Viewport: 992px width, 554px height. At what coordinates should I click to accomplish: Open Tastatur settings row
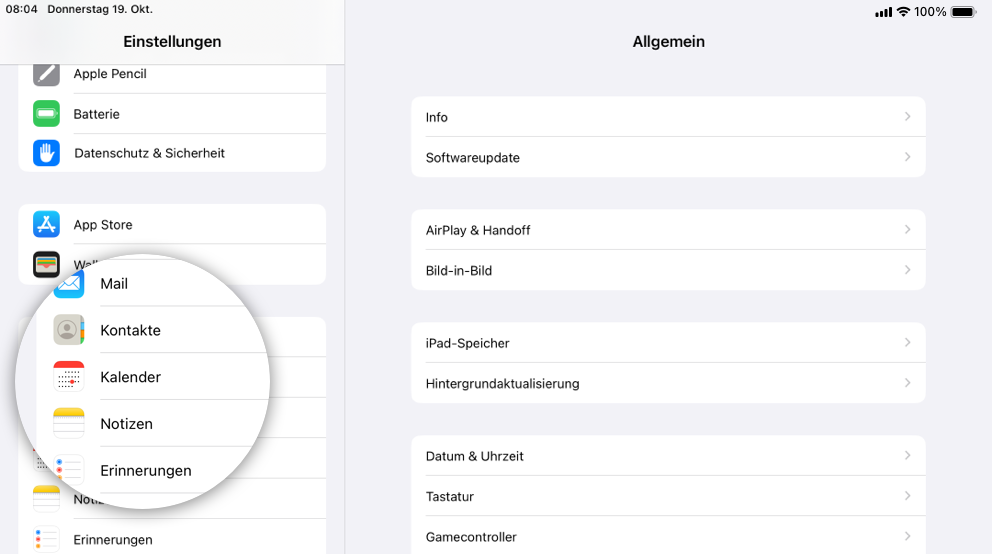click(x=668, y=496)
